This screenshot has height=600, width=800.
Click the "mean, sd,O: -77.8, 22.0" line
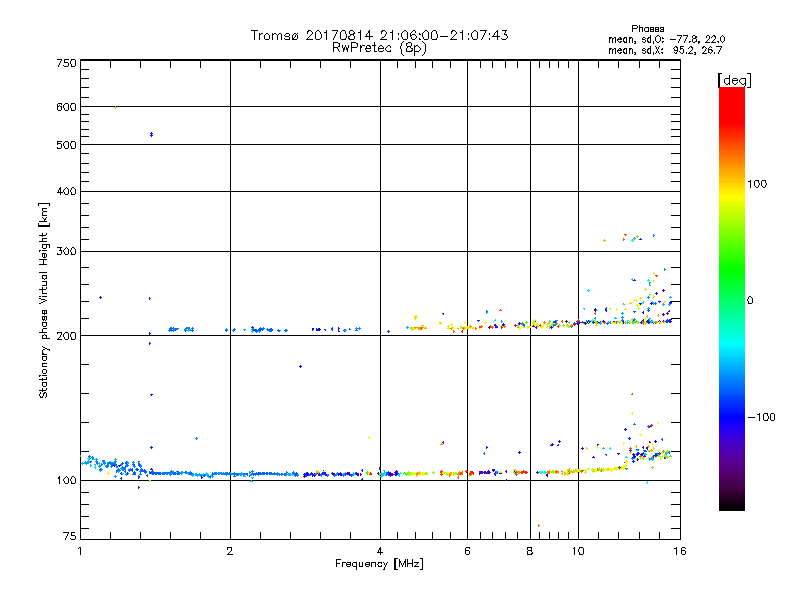[x=666, y=39]
